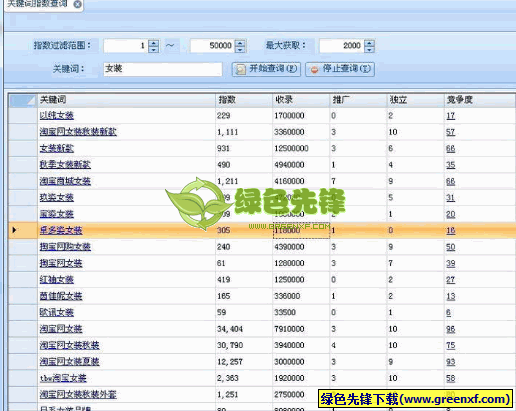The height and width of the screenshot is (411, 516).
Task: Click the red 停止查询 stop icon
Action: click(x=314, y=70)
